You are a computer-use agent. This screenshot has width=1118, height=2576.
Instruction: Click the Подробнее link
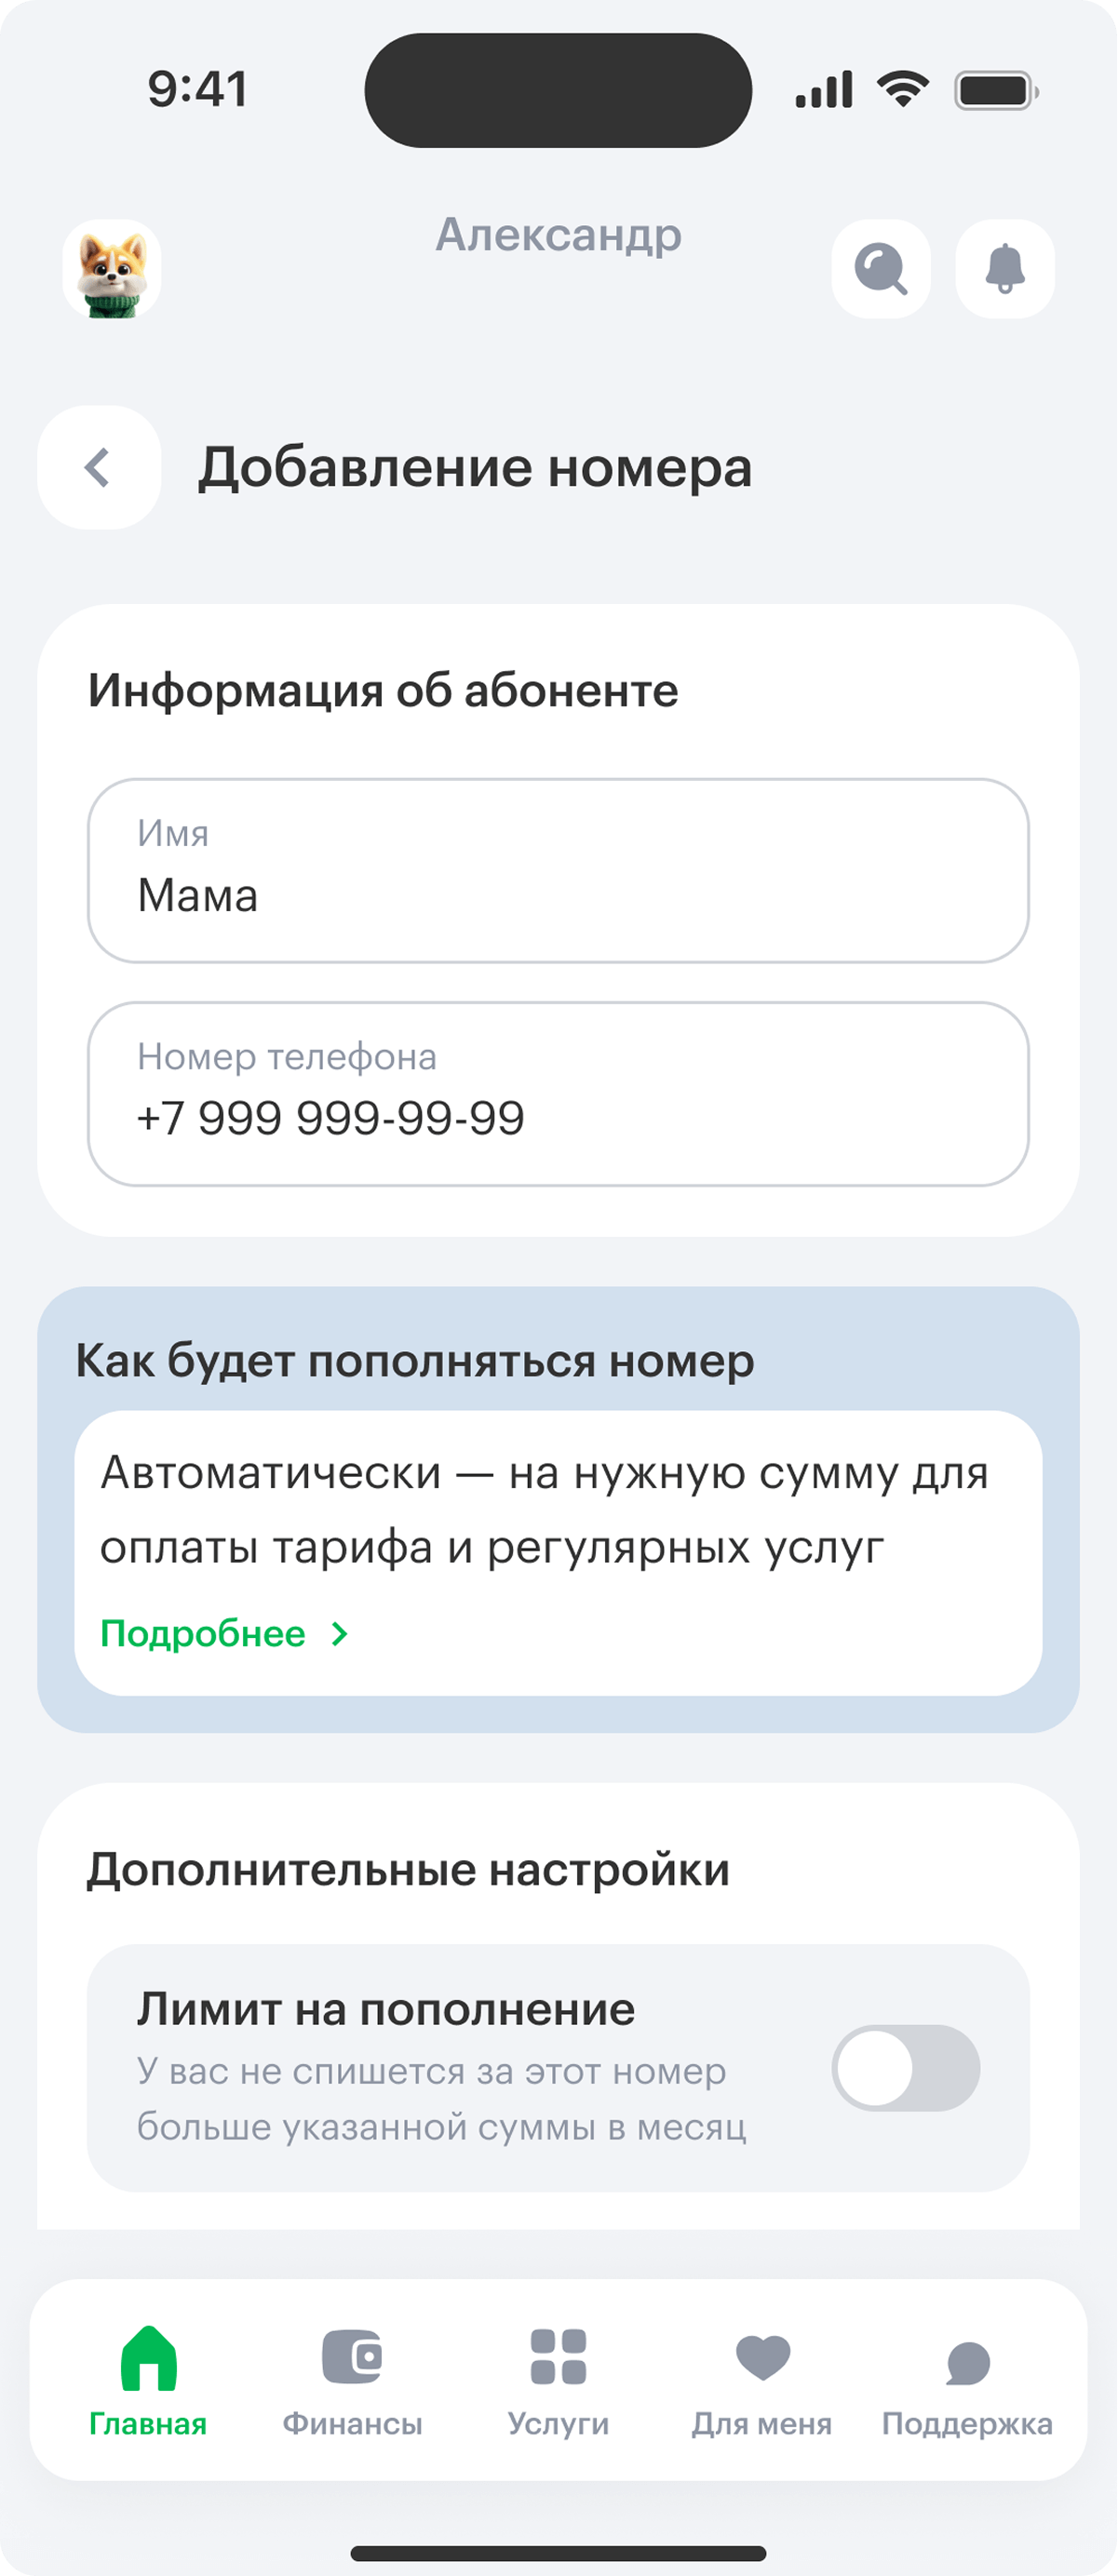(x=203, y=1634)
